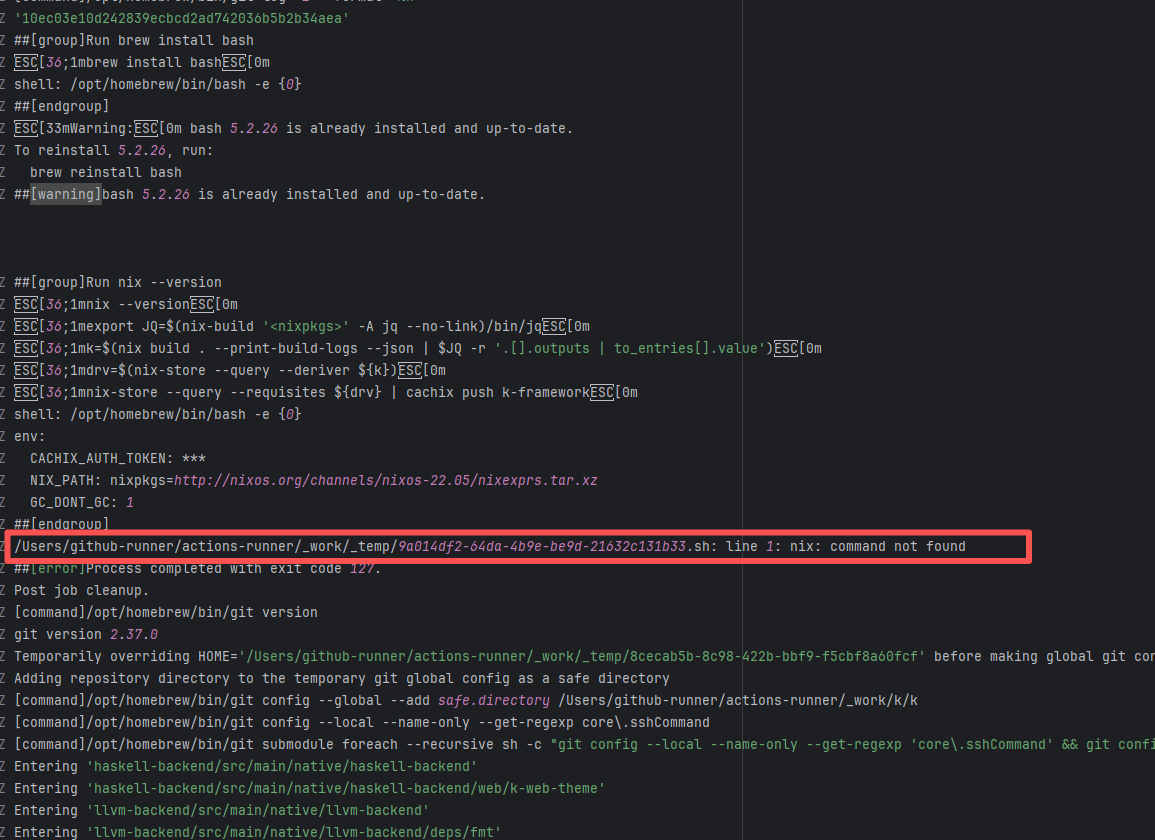Click the CACHIX_AUTH_TOKEN env line

coord(118,458)
